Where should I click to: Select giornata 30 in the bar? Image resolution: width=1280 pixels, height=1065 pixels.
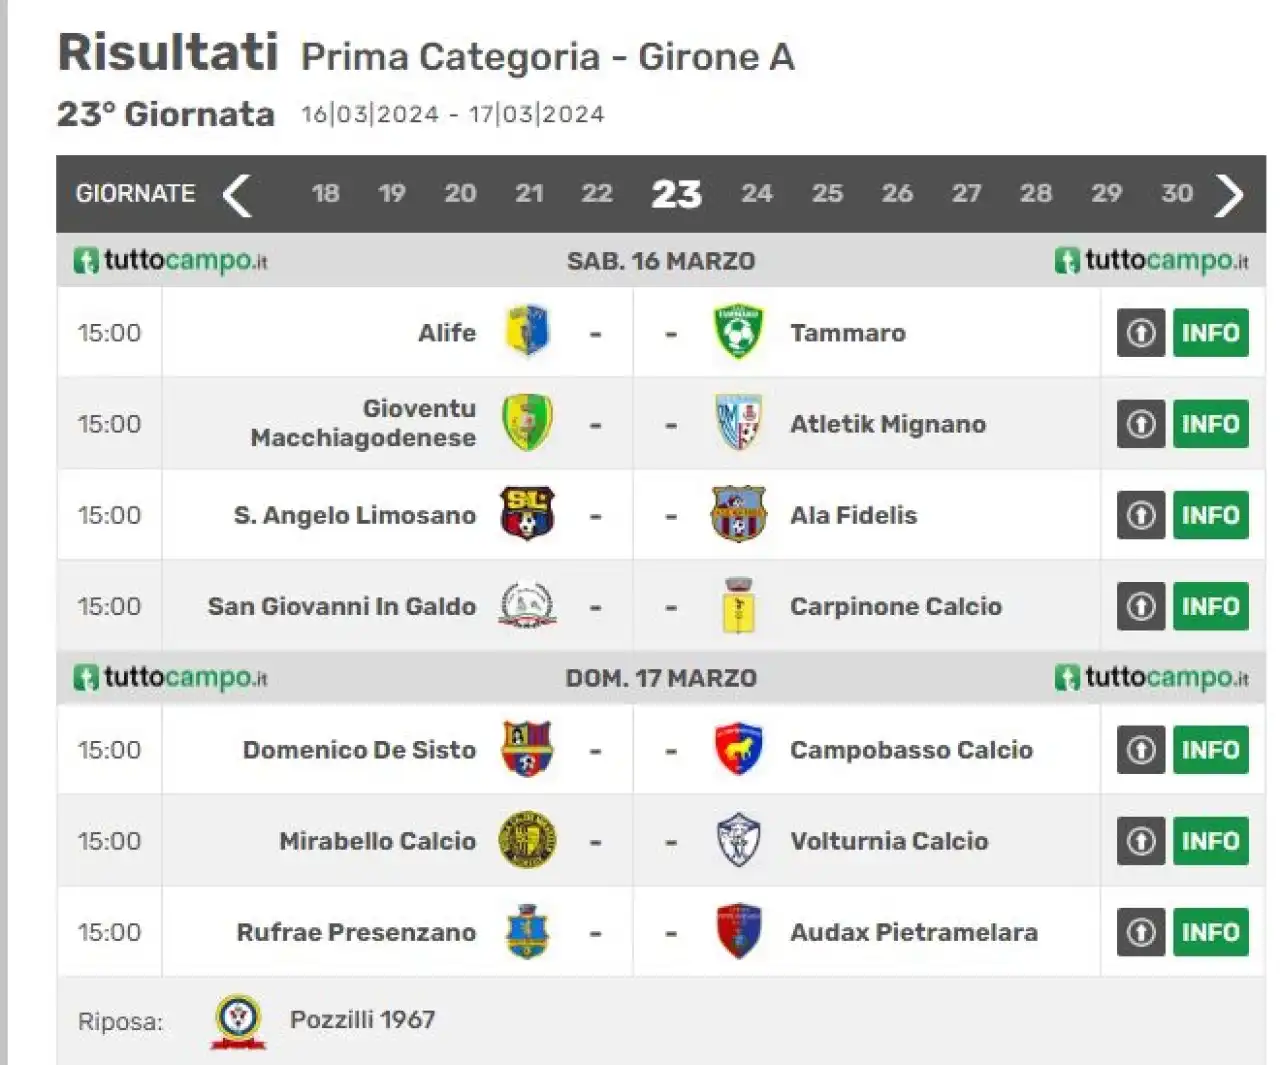(x=1177, y=193)
